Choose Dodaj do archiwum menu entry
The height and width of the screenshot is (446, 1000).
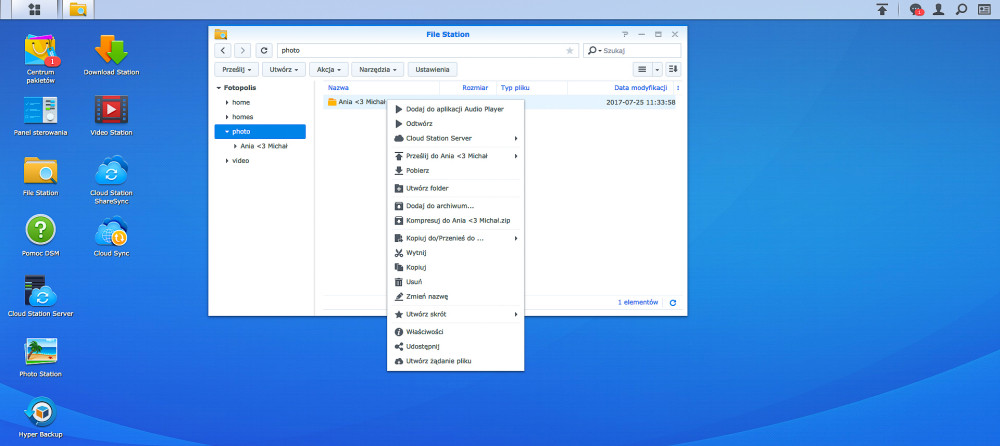455,206
